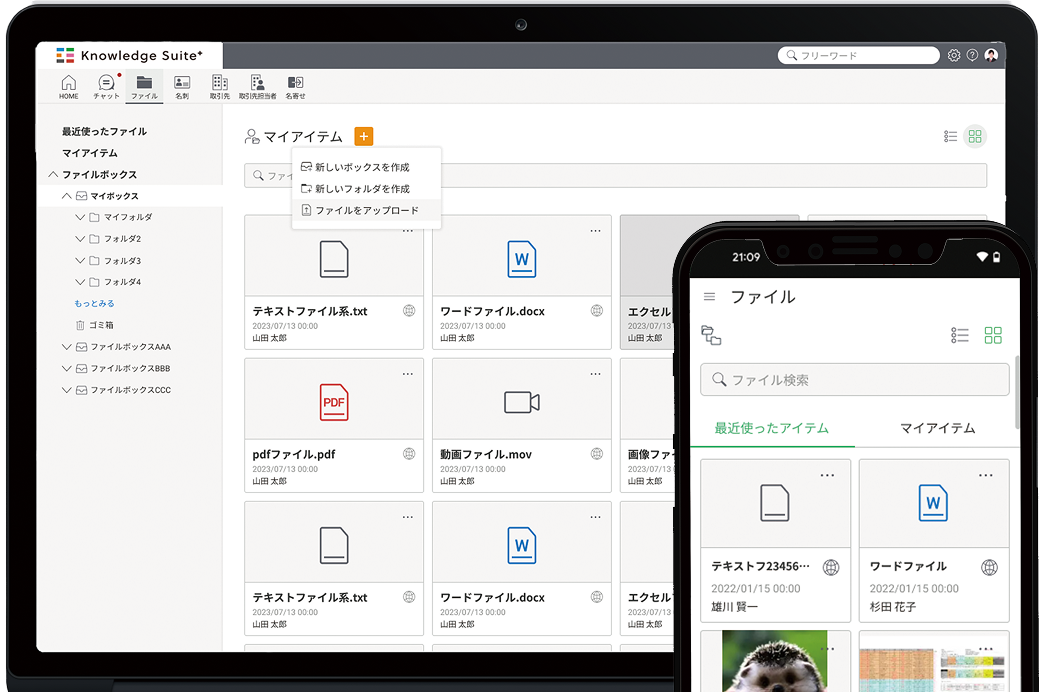Click the ファイル検索 search field on mobile
The width and height of the screenshot is (1040, 692).
(x=854, y=379)
